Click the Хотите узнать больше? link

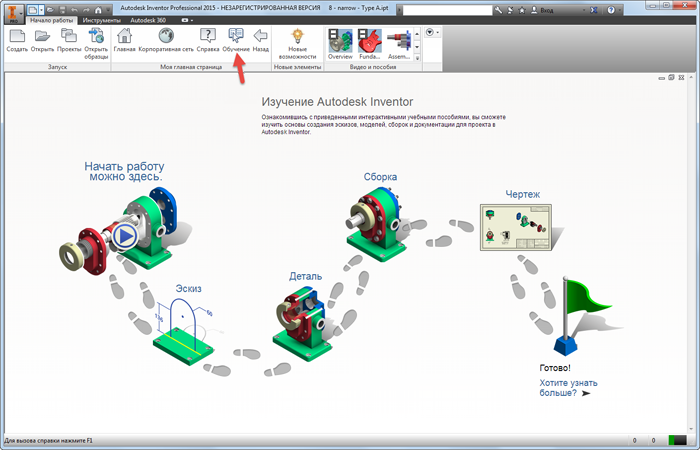[568, 388]
